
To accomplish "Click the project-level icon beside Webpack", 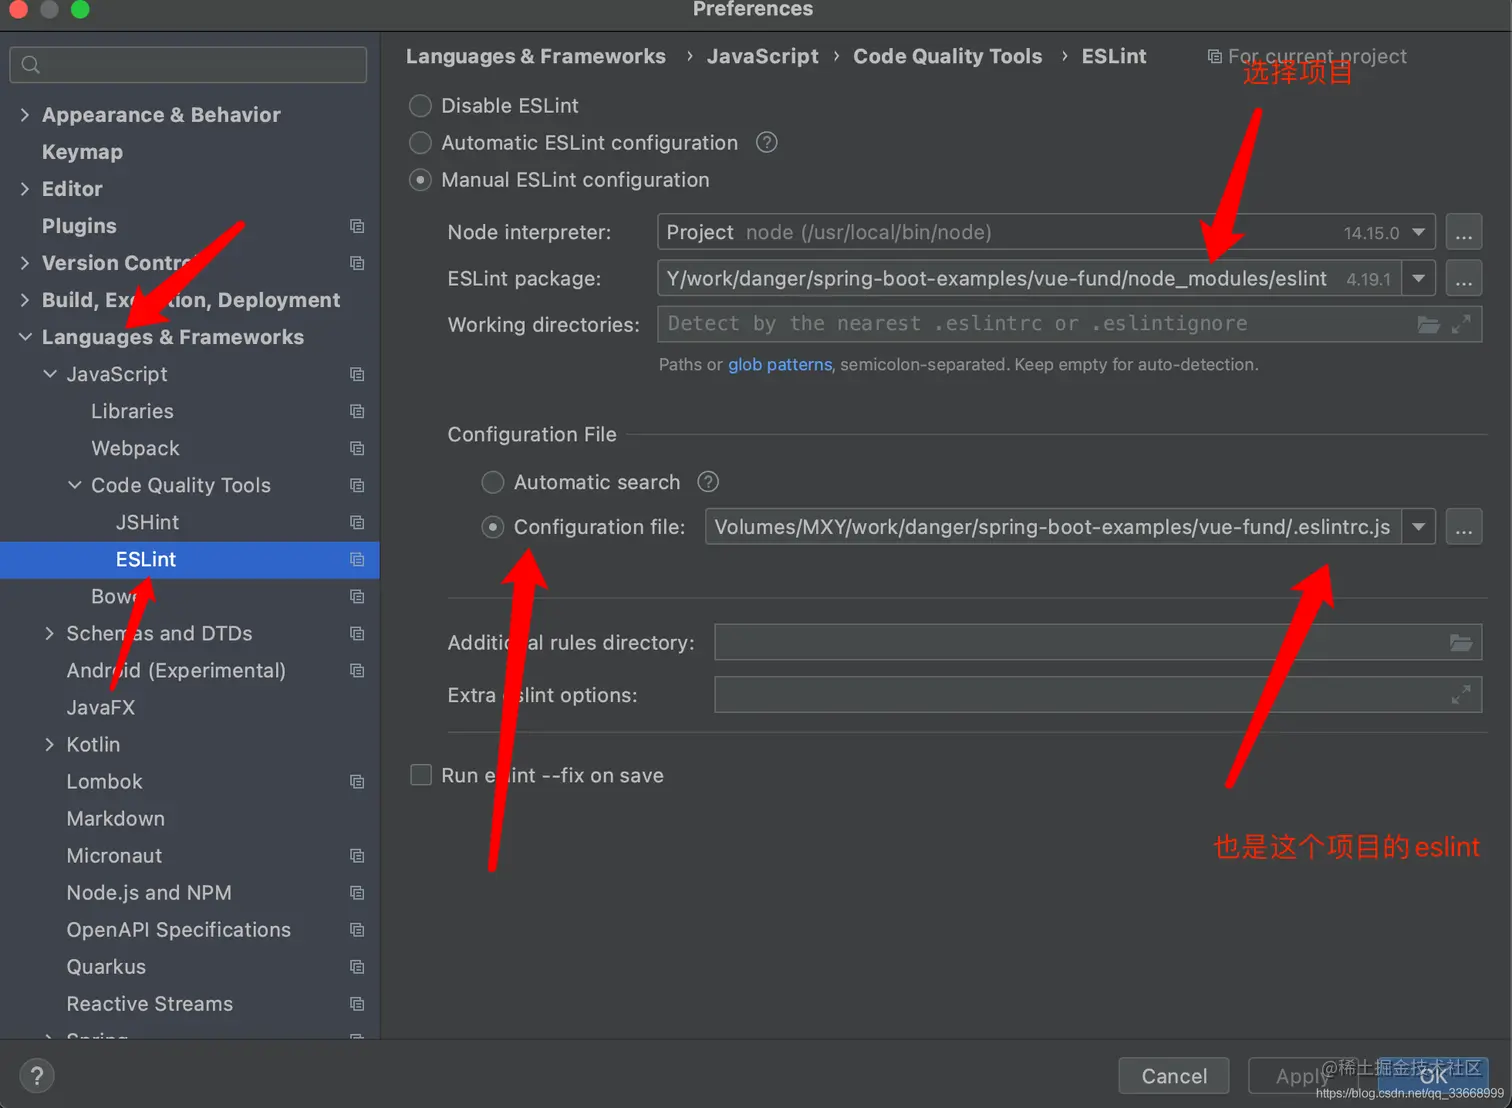I will click(357, 448).
